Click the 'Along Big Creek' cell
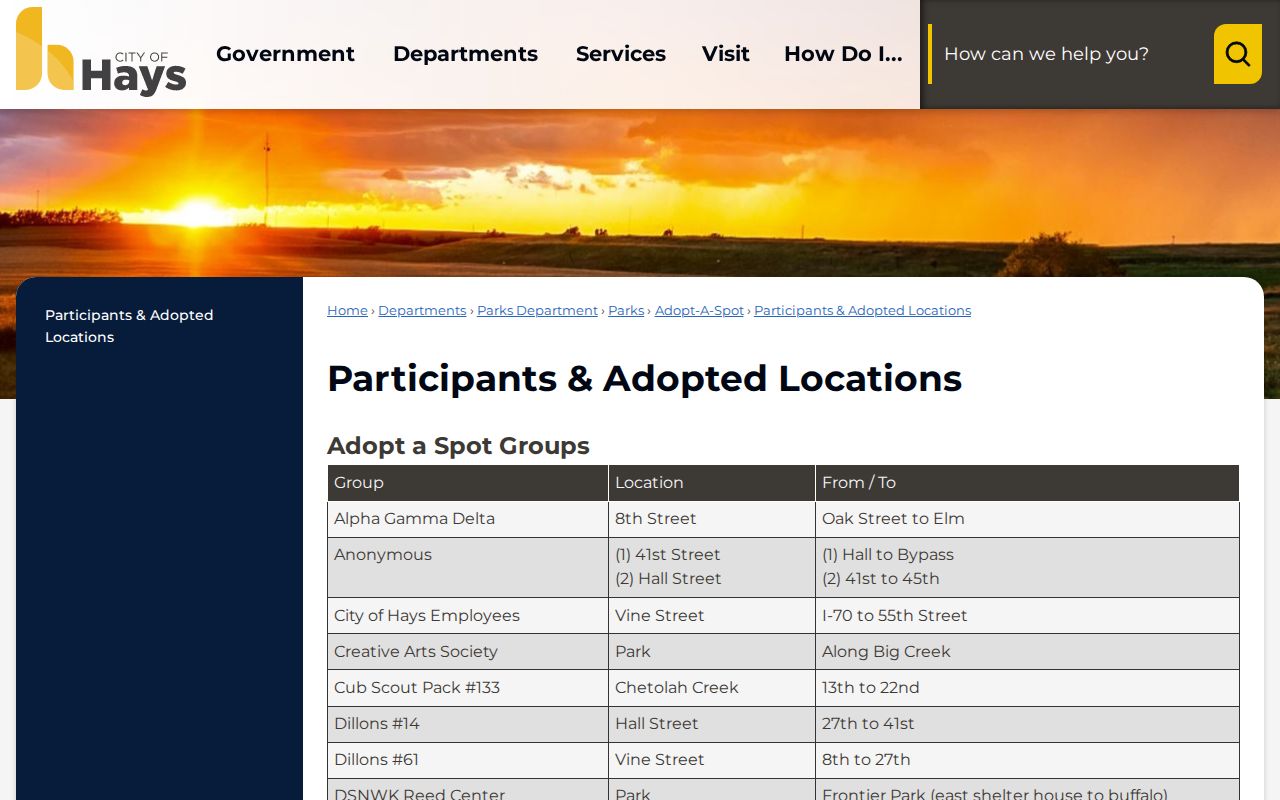Viewport: 1280px width, 800px height. [1027, 652]
